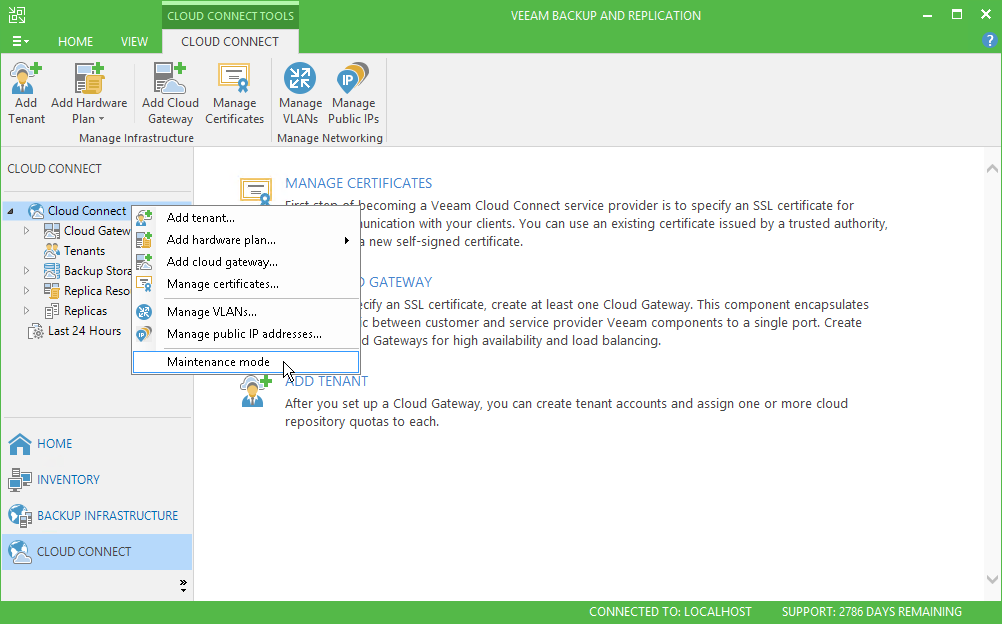Click Maintenance mode in context menu
The width and height of the screenshot is (1002, 624).
[x=246, y=362]
